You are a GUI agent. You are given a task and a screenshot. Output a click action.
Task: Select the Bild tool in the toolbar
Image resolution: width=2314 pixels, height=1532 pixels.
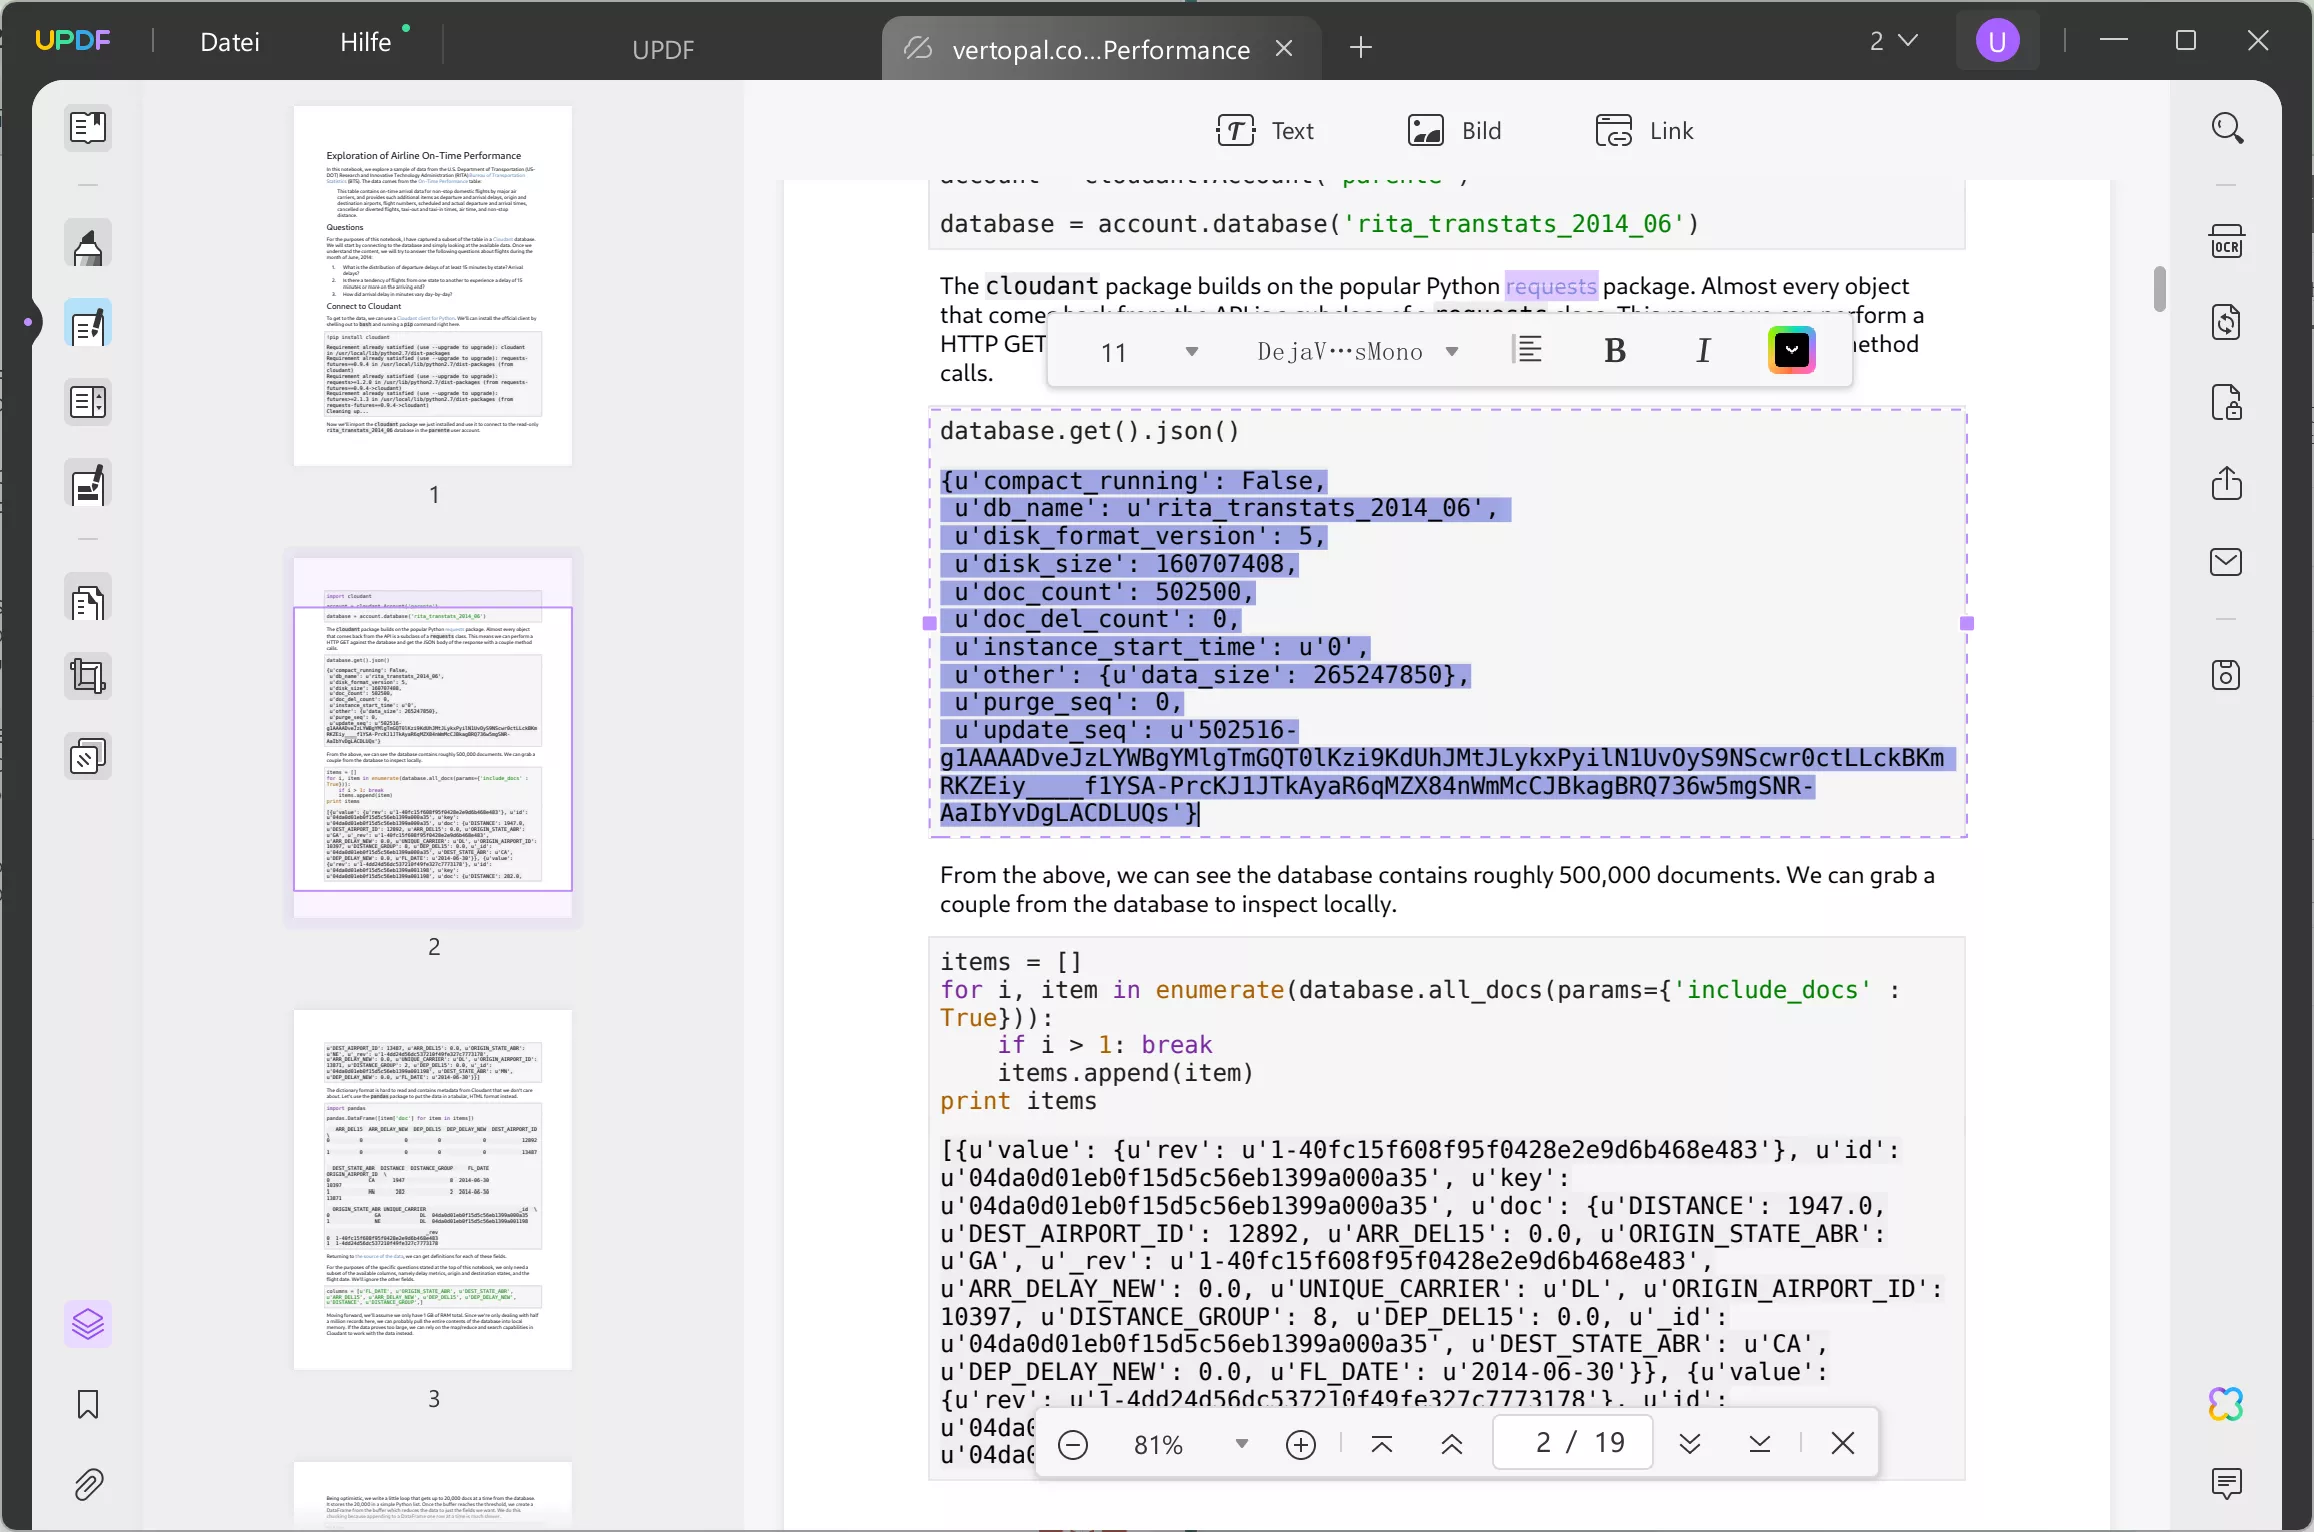point(1457,130)
